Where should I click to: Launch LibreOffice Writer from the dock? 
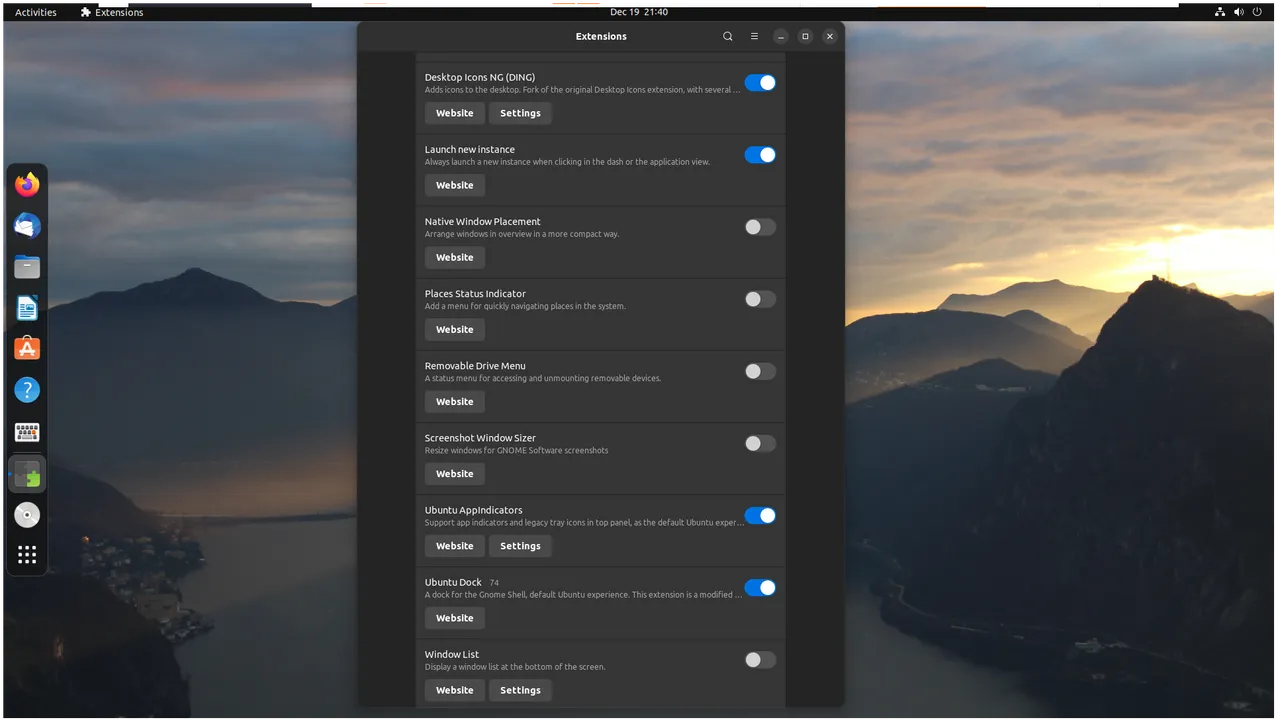[x=27, y=308]
